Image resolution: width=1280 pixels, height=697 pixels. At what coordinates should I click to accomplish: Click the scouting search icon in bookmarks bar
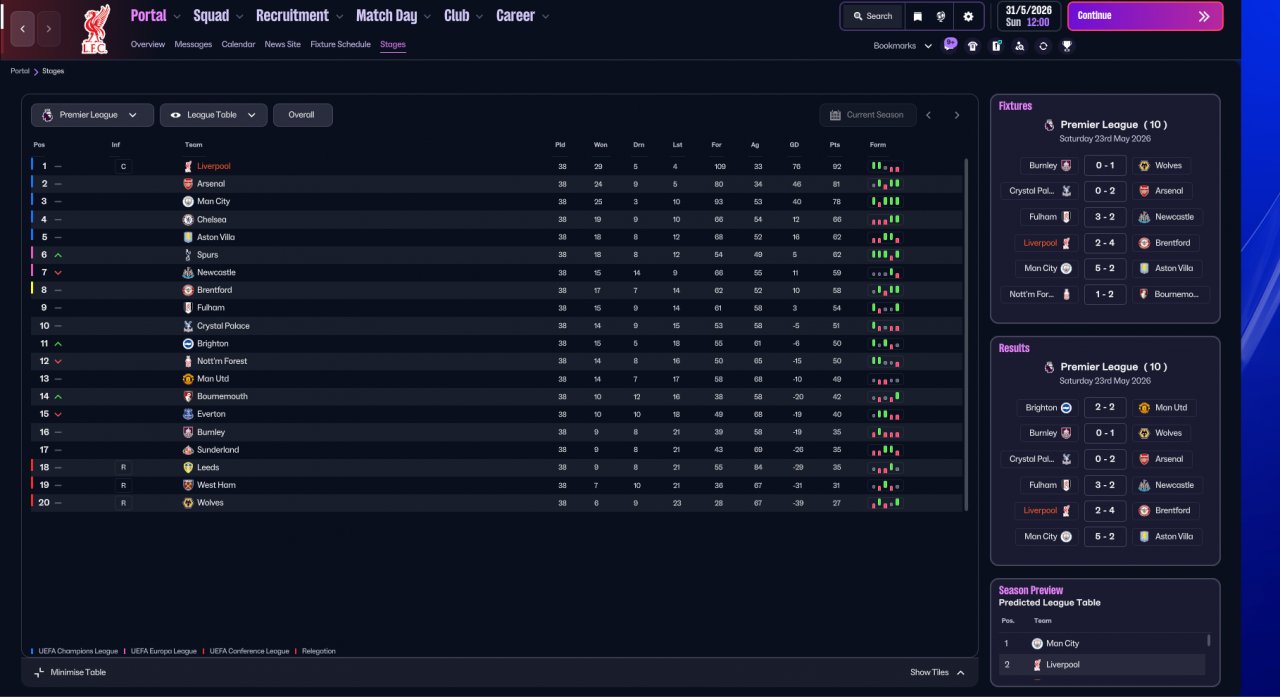coord(1019,46)
